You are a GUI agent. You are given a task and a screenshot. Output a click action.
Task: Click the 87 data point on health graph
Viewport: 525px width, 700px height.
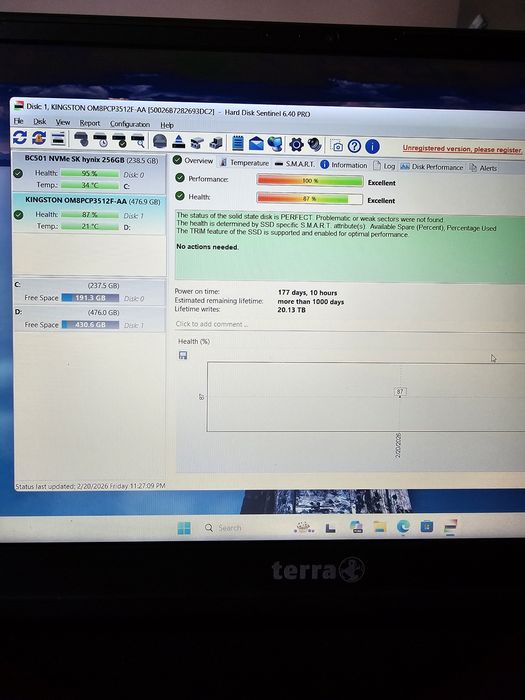(x=400, y=392)
